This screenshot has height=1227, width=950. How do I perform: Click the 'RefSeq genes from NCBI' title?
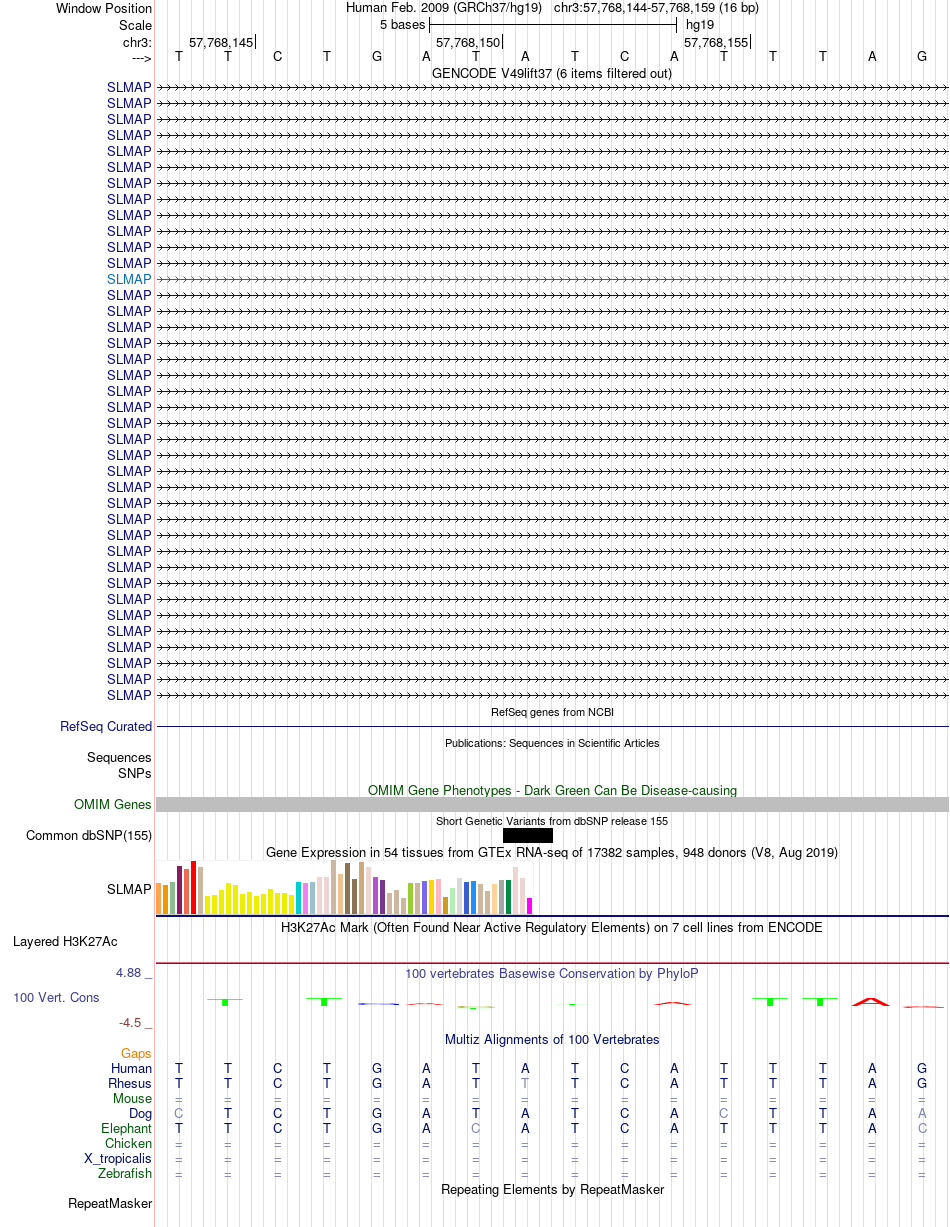[x=552, y=713]
